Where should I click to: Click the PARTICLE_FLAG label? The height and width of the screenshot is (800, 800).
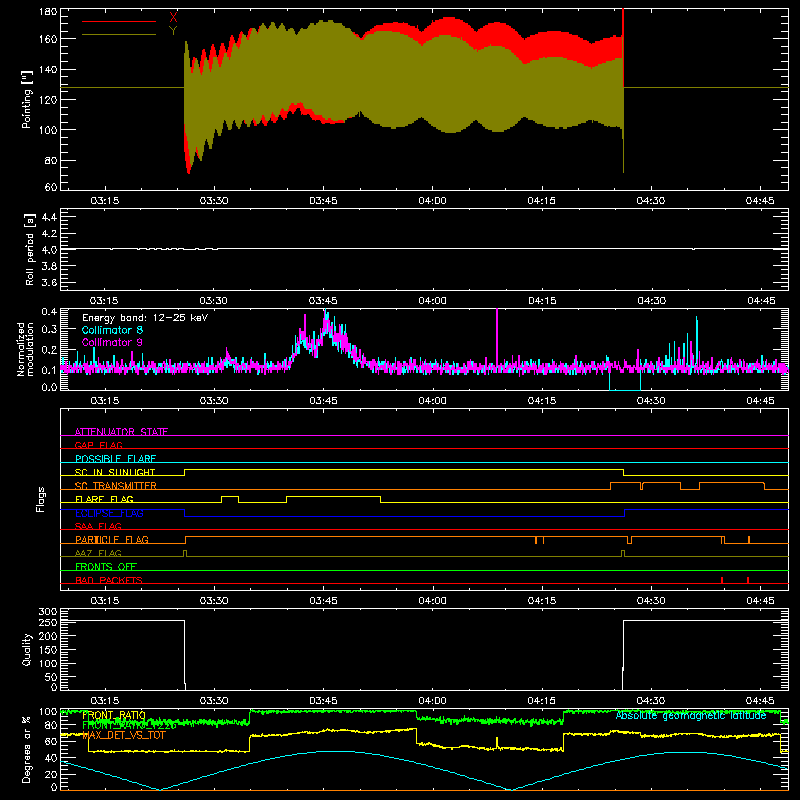(x=112, y=539)
